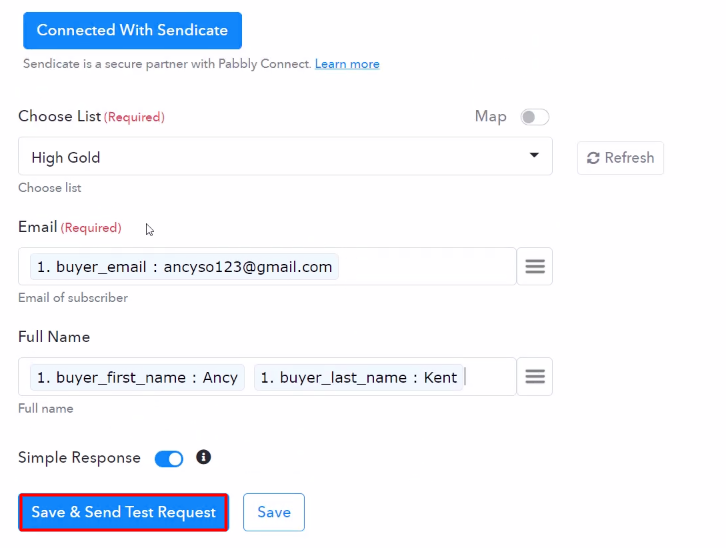Click the Refresh button
The height and width of the screenshot is (548, 726).
click(x=620, y=158)
